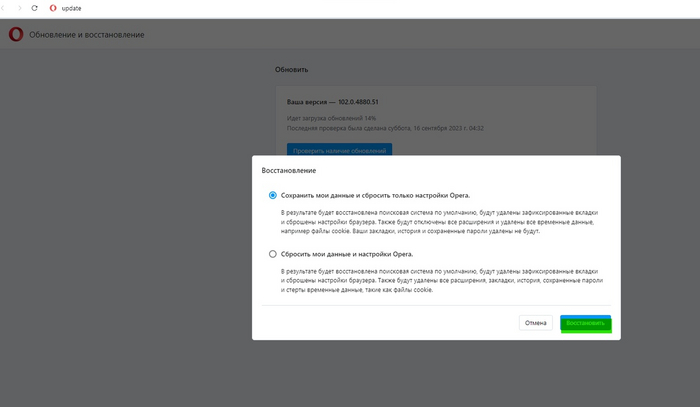The height and width of the screenshot is (407, 700).
Task: Click the 'Ваша версия — 102.0.4880.51' text
Action: tap(333, 102)
